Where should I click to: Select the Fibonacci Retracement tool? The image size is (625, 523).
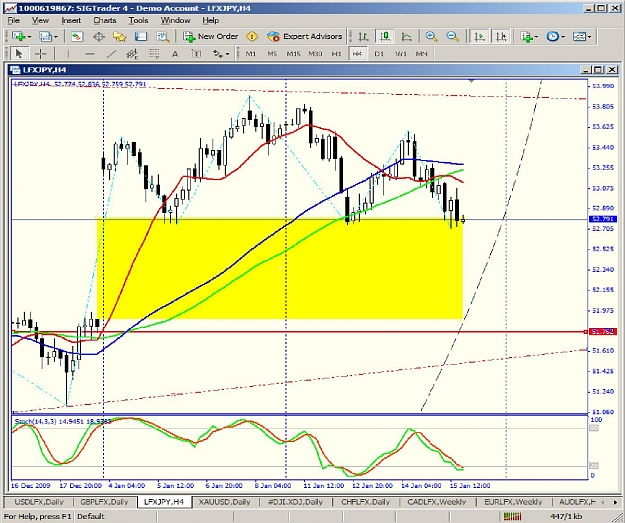click(x=154, y=53)
